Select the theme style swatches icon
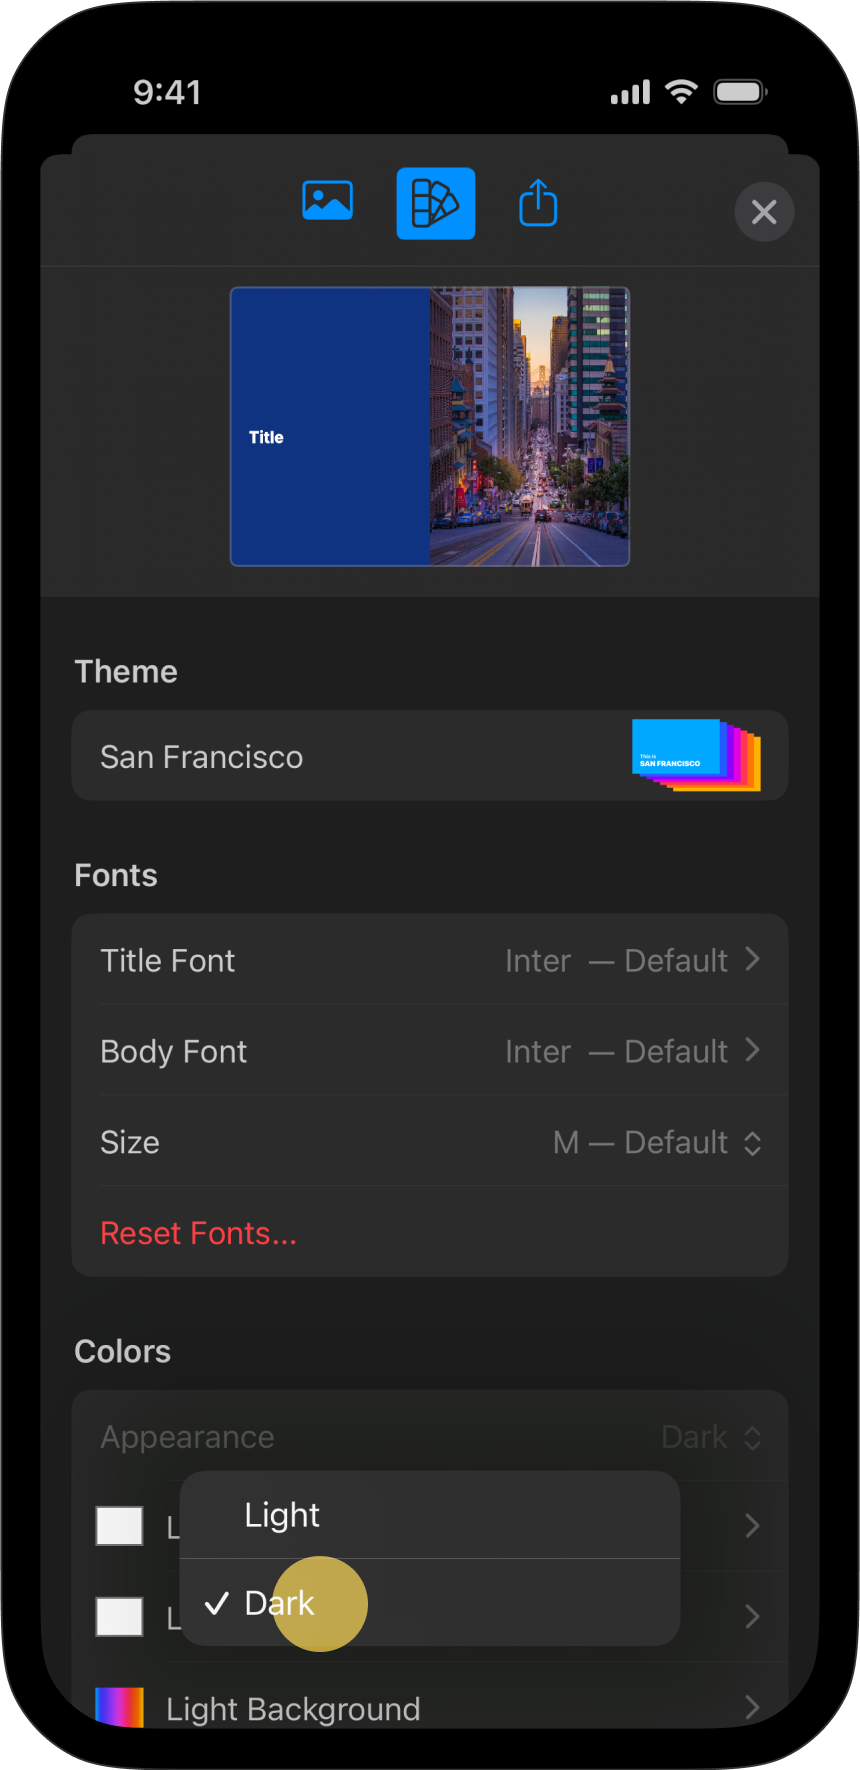Screen dimensions: 860x1770 pos(435,204)
